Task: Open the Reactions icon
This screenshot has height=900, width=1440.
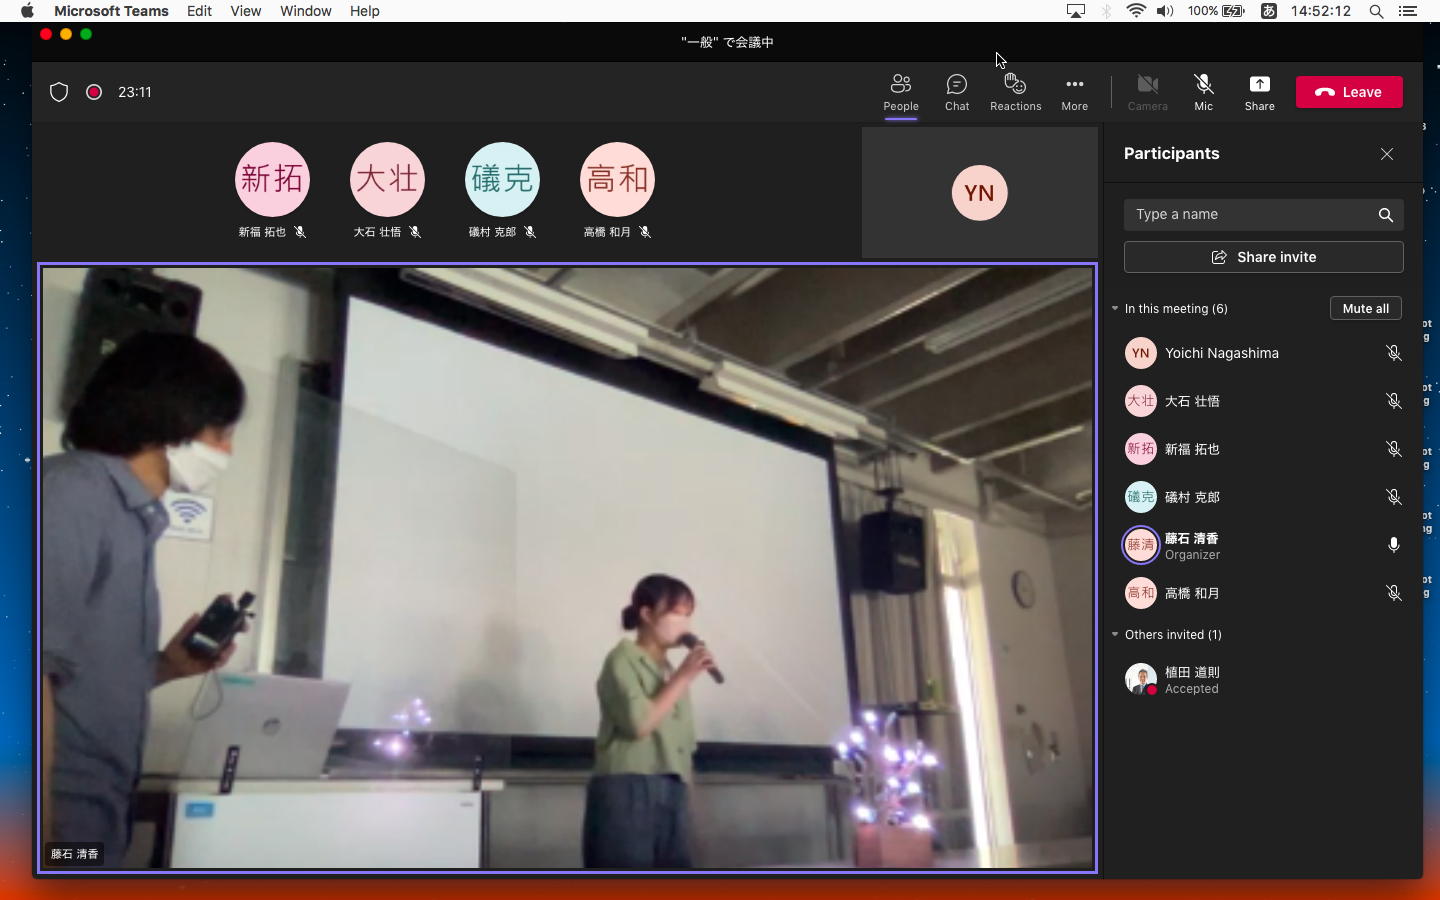Action: [x=1015, y=91]
